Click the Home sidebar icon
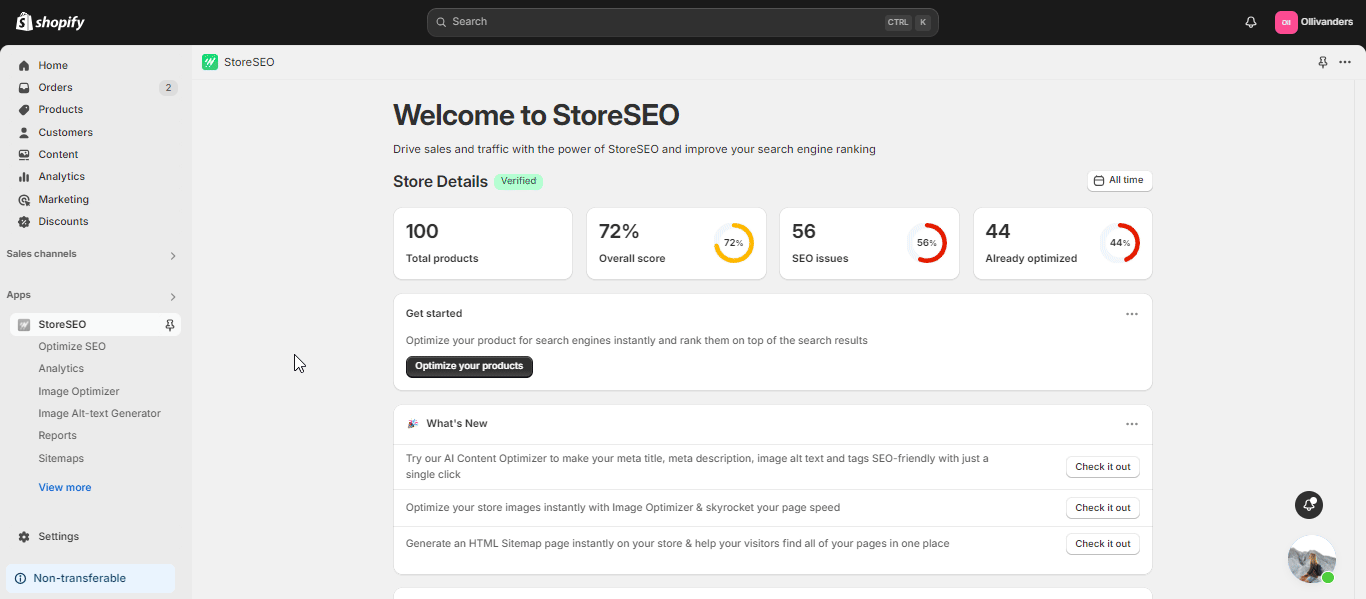The height and width of the screenshot is (599, 1366). click(24, 66)
